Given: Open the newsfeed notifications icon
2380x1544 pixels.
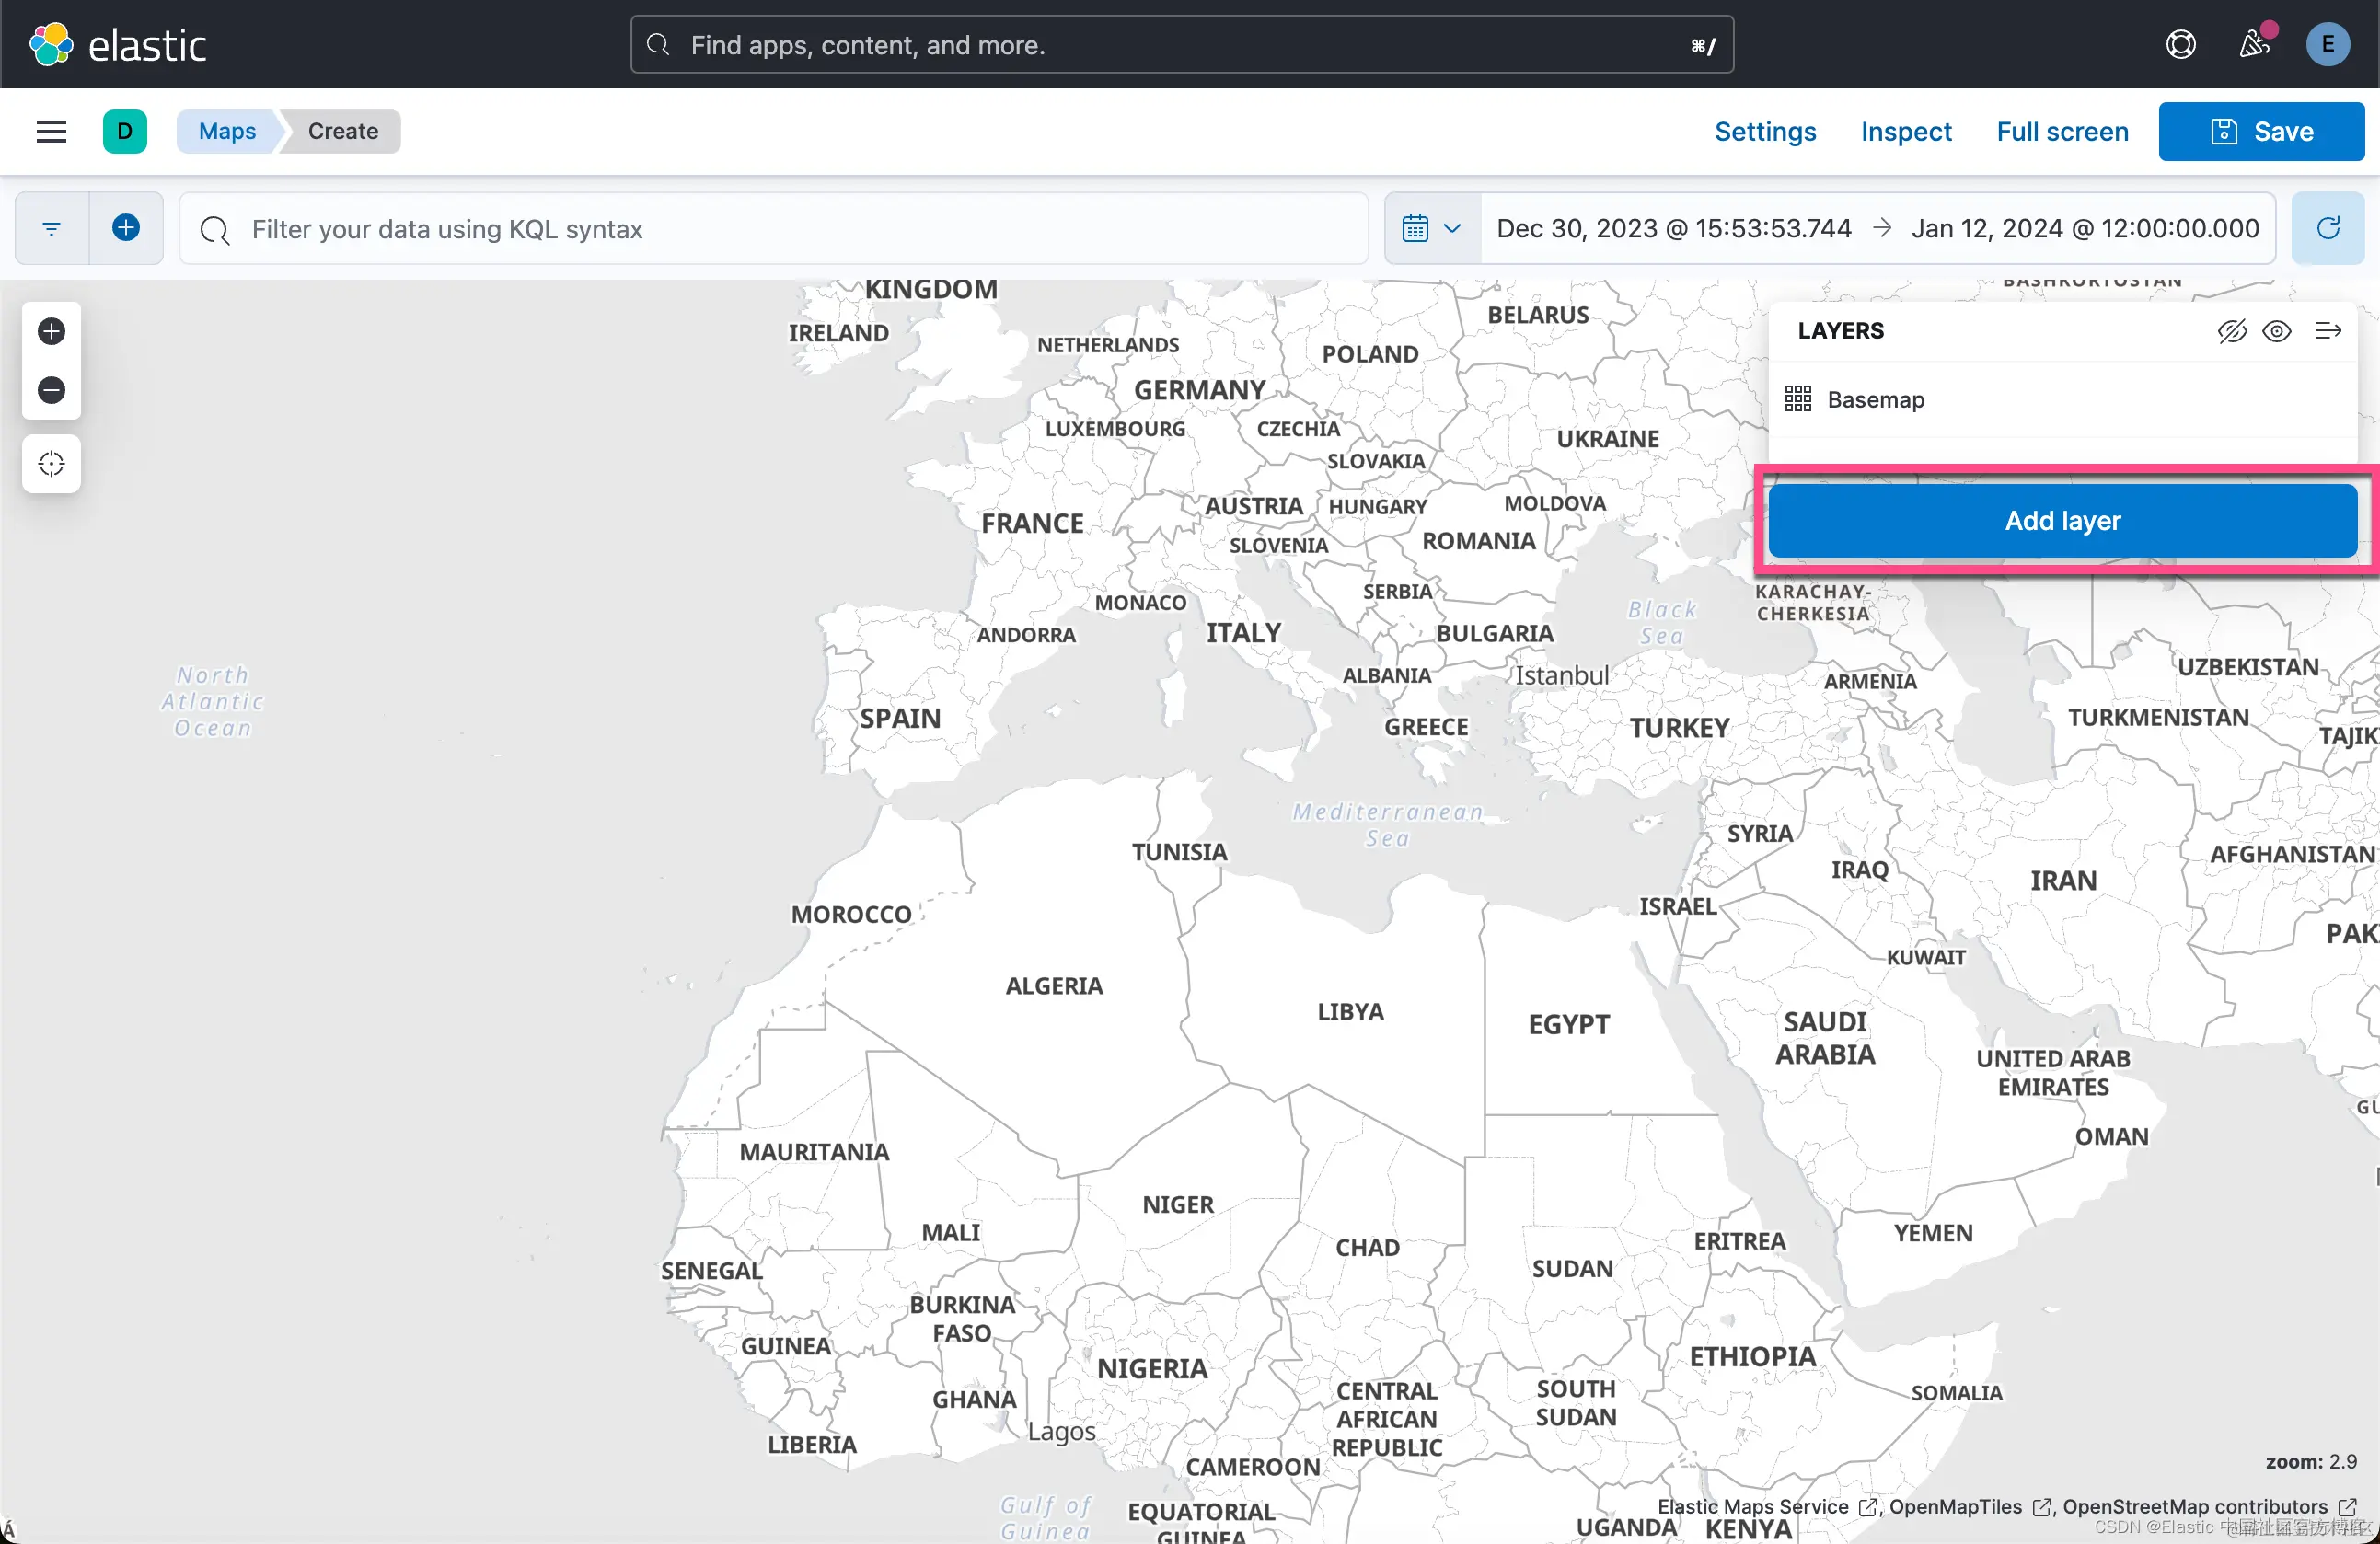Looking at the screenshot, I should (x=2254, y=45).
